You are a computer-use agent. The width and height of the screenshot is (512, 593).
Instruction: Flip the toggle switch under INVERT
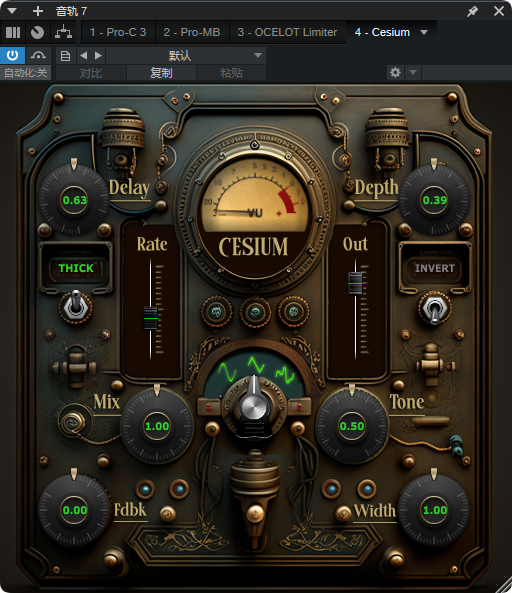(x=434, y=308)
